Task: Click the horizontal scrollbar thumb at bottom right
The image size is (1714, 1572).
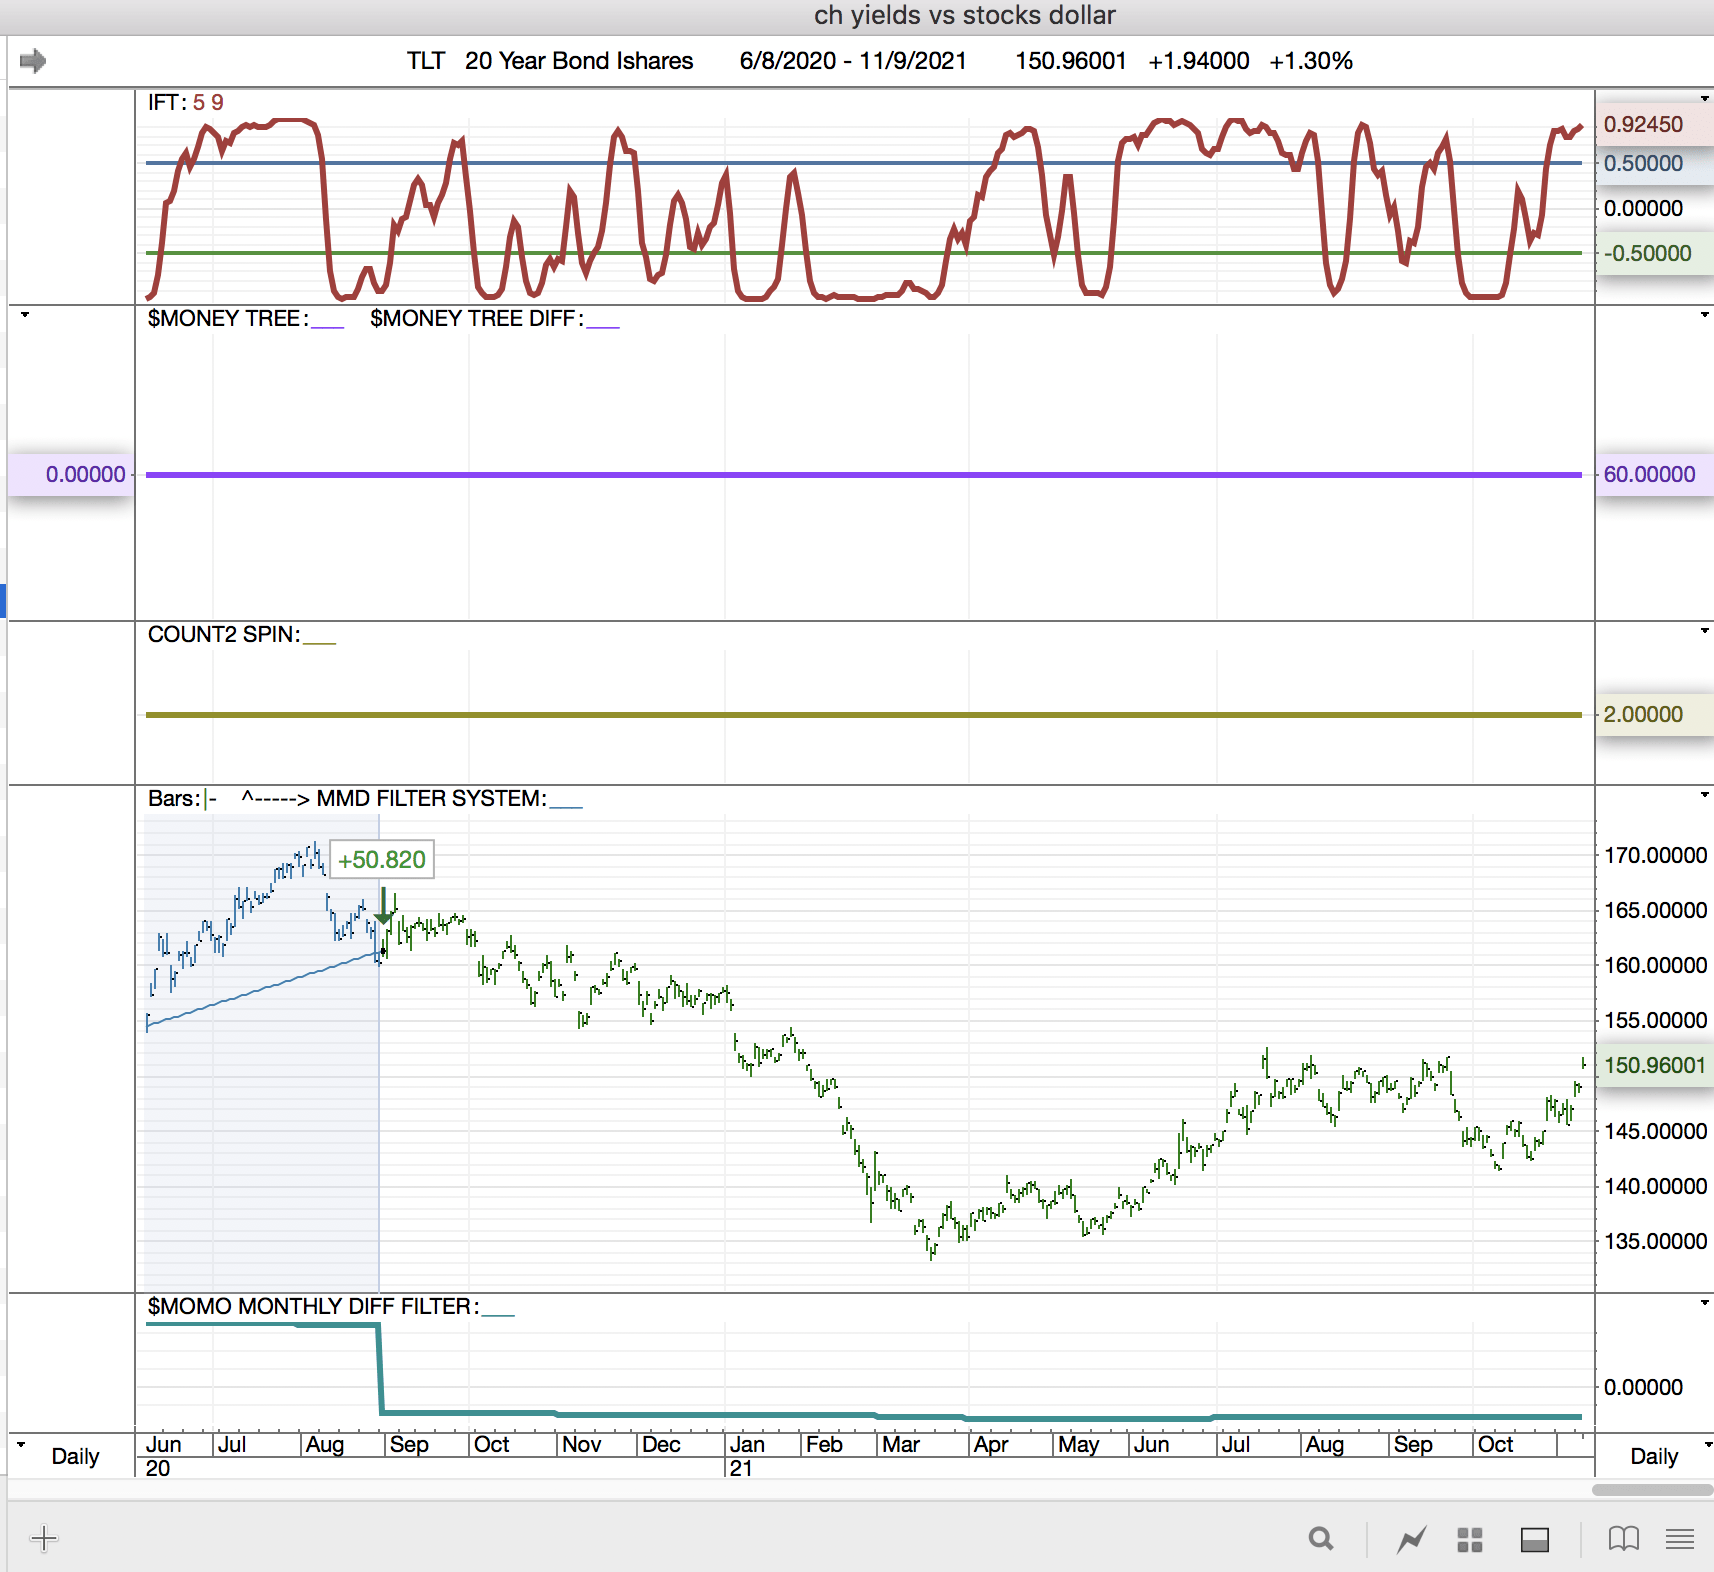Action: [1652, 1490]
